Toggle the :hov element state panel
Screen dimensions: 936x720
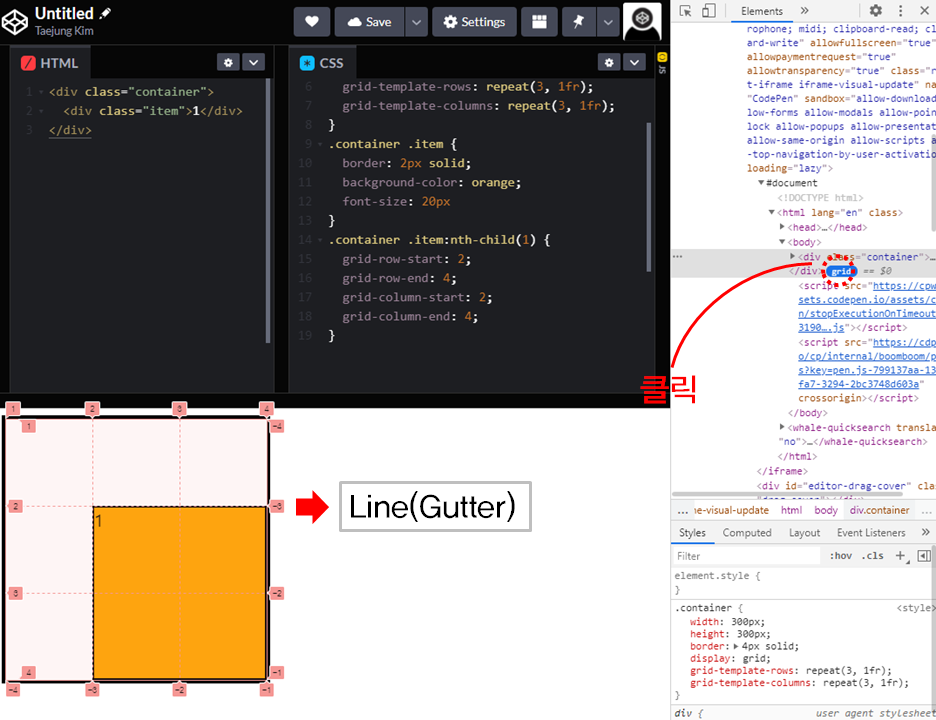click(x=840, y=556)
